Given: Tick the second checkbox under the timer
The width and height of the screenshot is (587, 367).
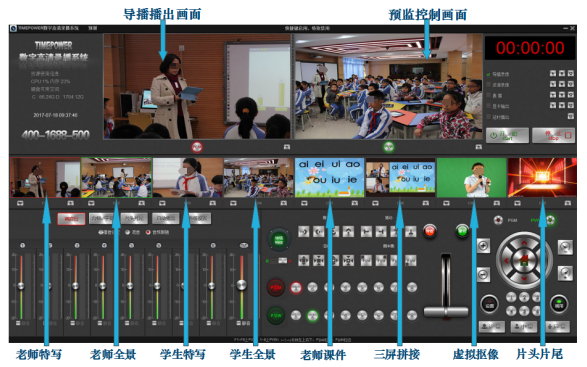Looking at the screenshot, I should click(x=489, y=85).
